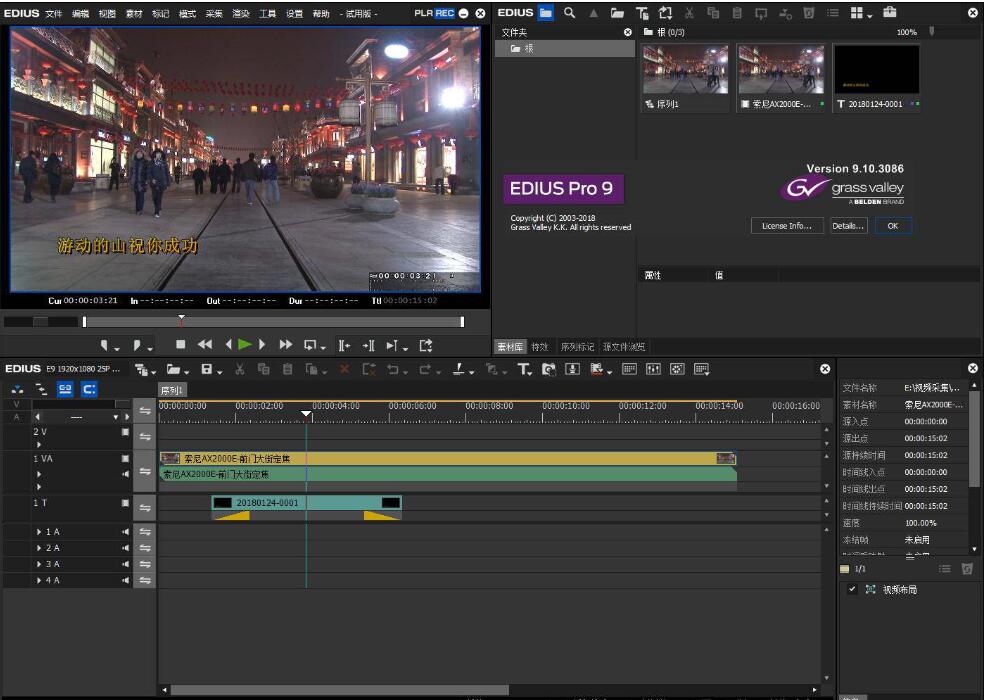Open the 工具 menu
The image size is (984, 700).
pos(267,13)
